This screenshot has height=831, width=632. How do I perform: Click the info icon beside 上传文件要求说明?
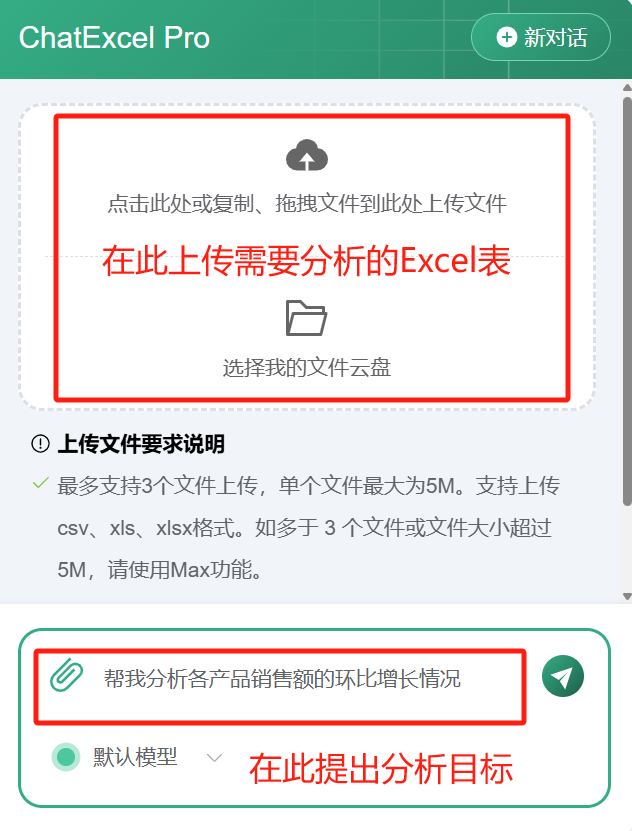point(41,444)
